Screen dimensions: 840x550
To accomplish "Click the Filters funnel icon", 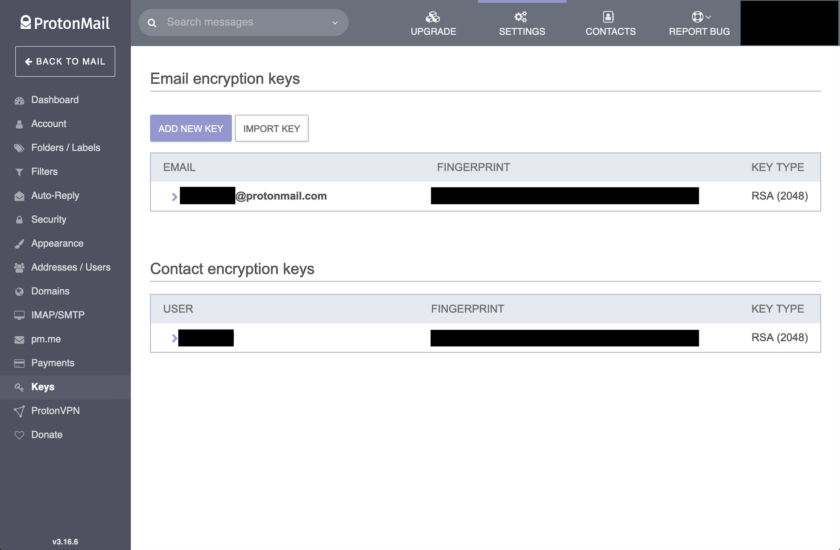I will pyautogui.click(x=19, y=172).
